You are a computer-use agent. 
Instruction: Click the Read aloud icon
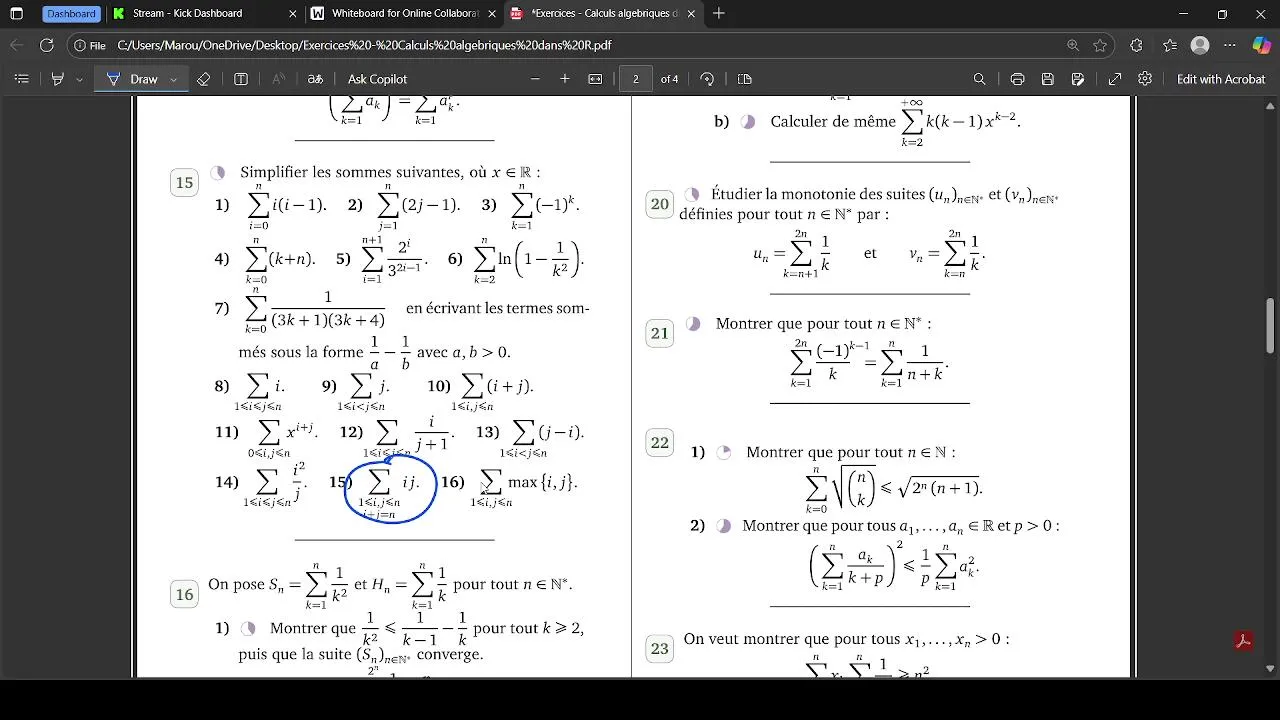pos(278,79)
